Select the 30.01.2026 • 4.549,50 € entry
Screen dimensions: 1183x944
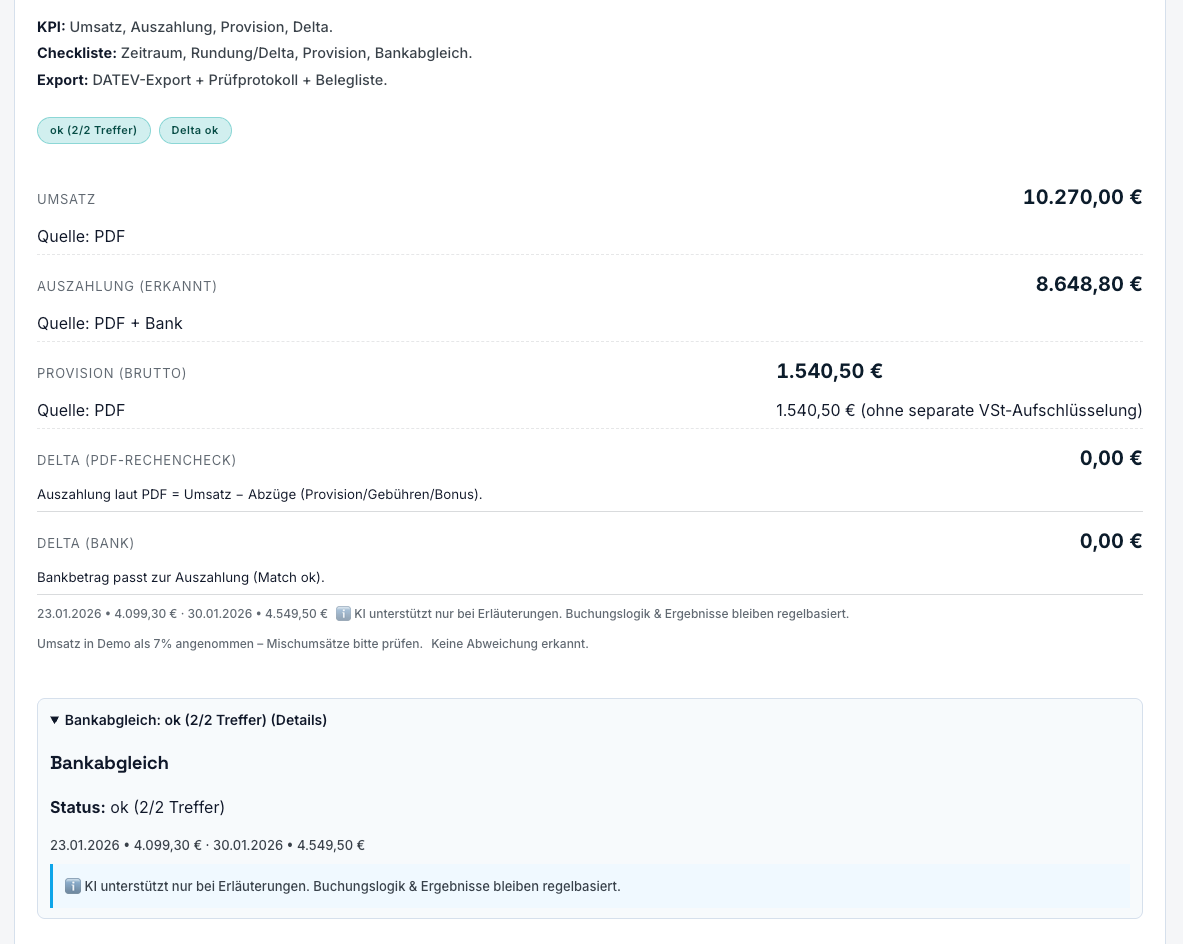(288, 845)
